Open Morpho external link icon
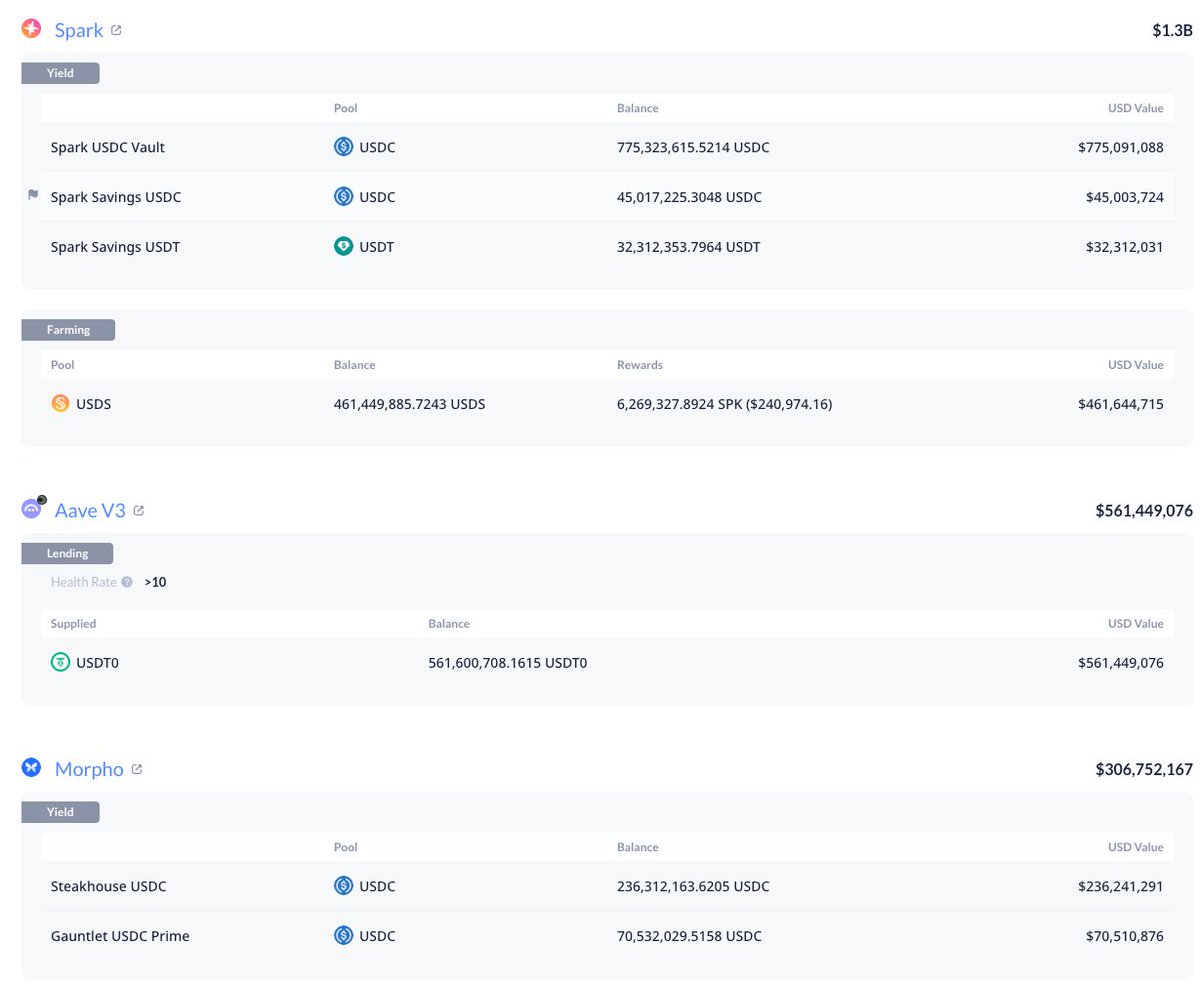 [x=137, y=769]
